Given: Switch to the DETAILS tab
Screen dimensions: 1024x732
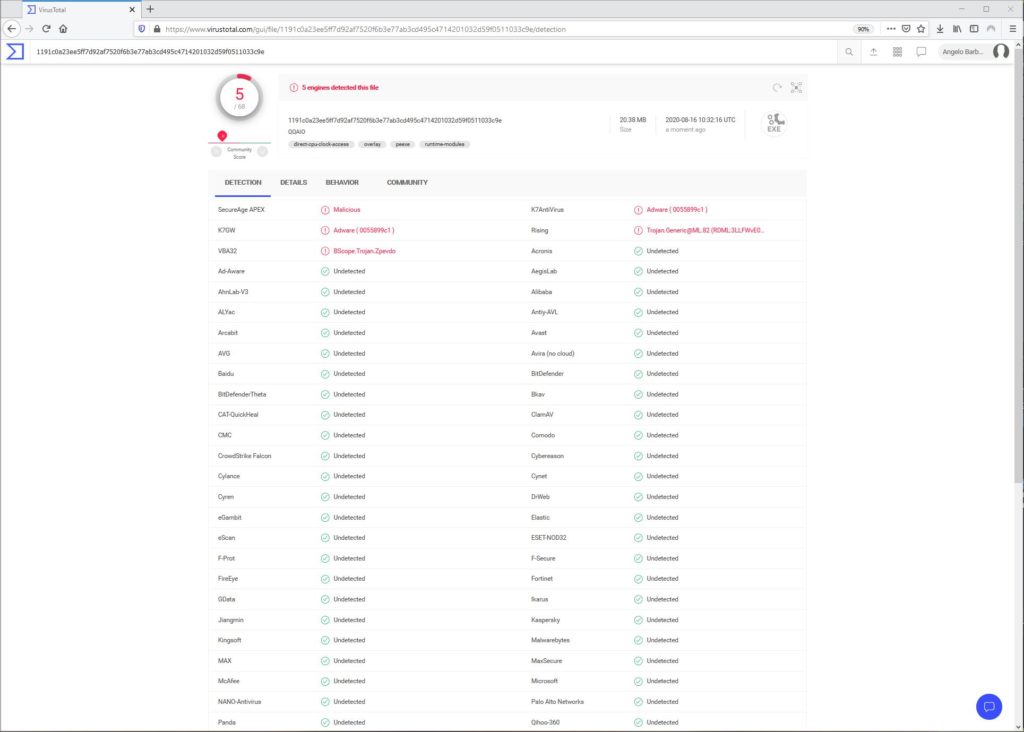Looking at the screenshot, I should click(293, 183).
